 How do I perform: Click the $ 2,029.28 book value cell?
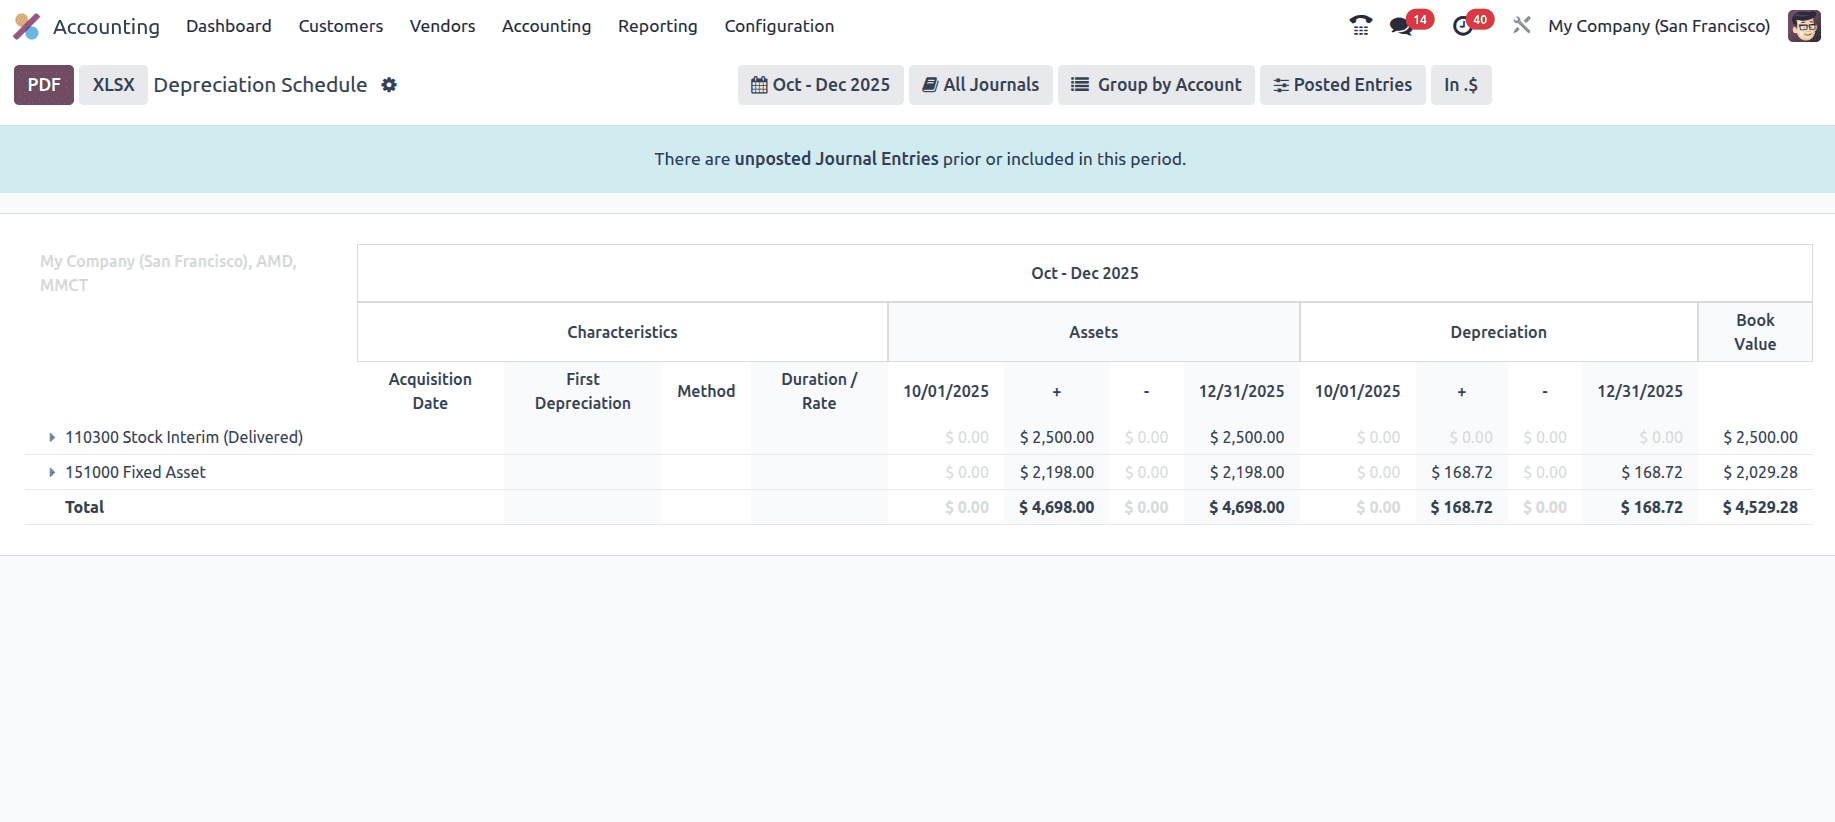pos(1760,472)
